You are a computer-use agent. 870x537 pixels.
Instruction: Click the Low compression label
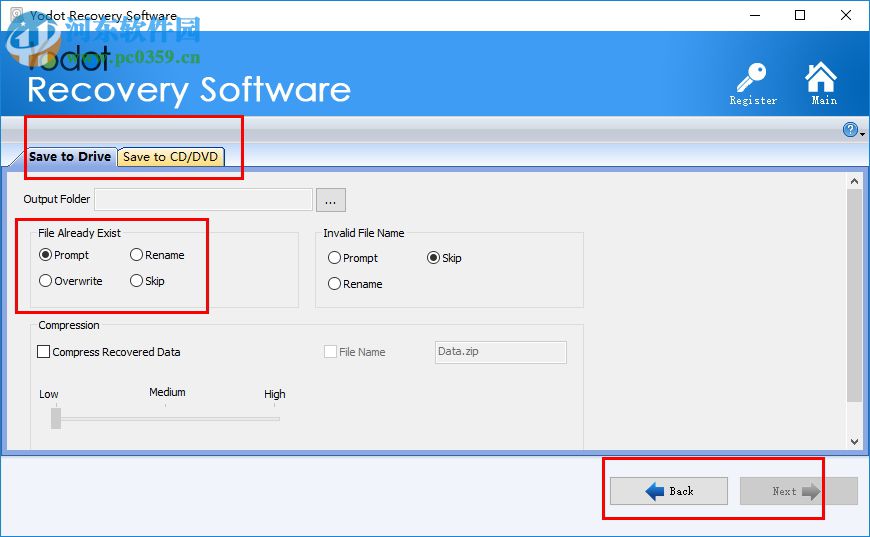[x=49, y=394]
